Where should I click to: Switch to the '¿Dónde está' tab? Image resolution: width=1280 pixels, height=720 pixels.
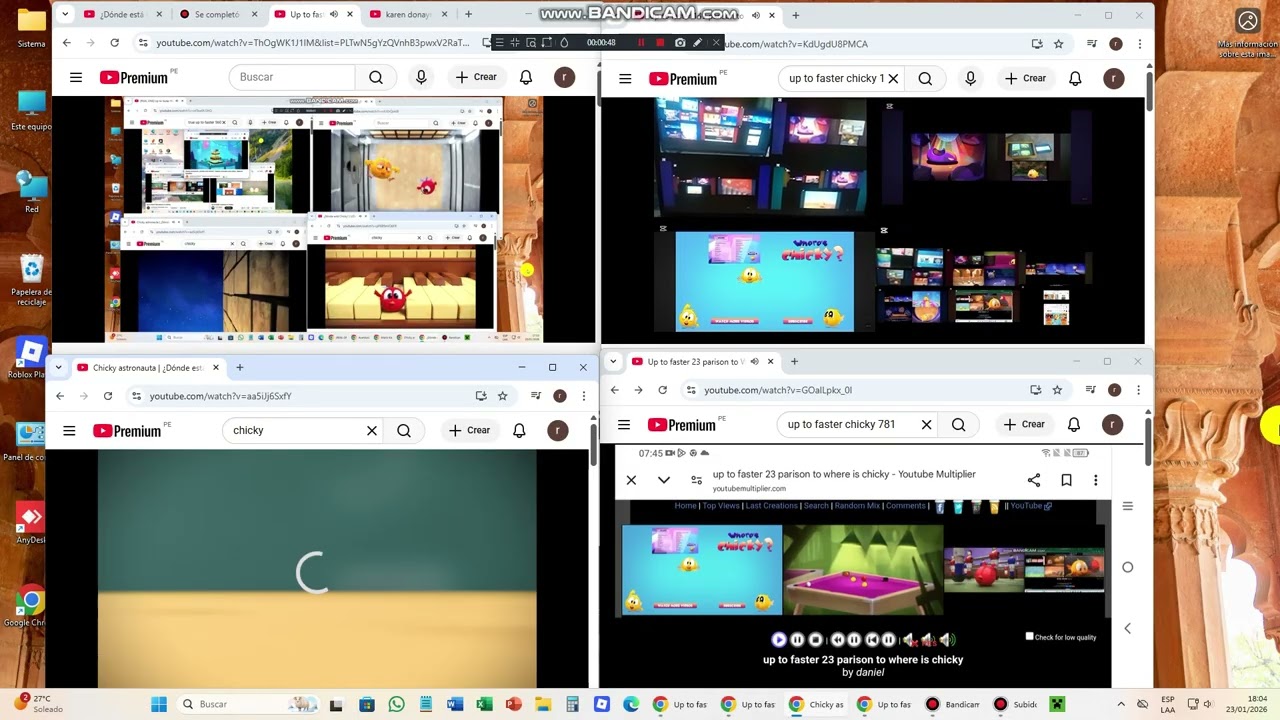point(123,14)
